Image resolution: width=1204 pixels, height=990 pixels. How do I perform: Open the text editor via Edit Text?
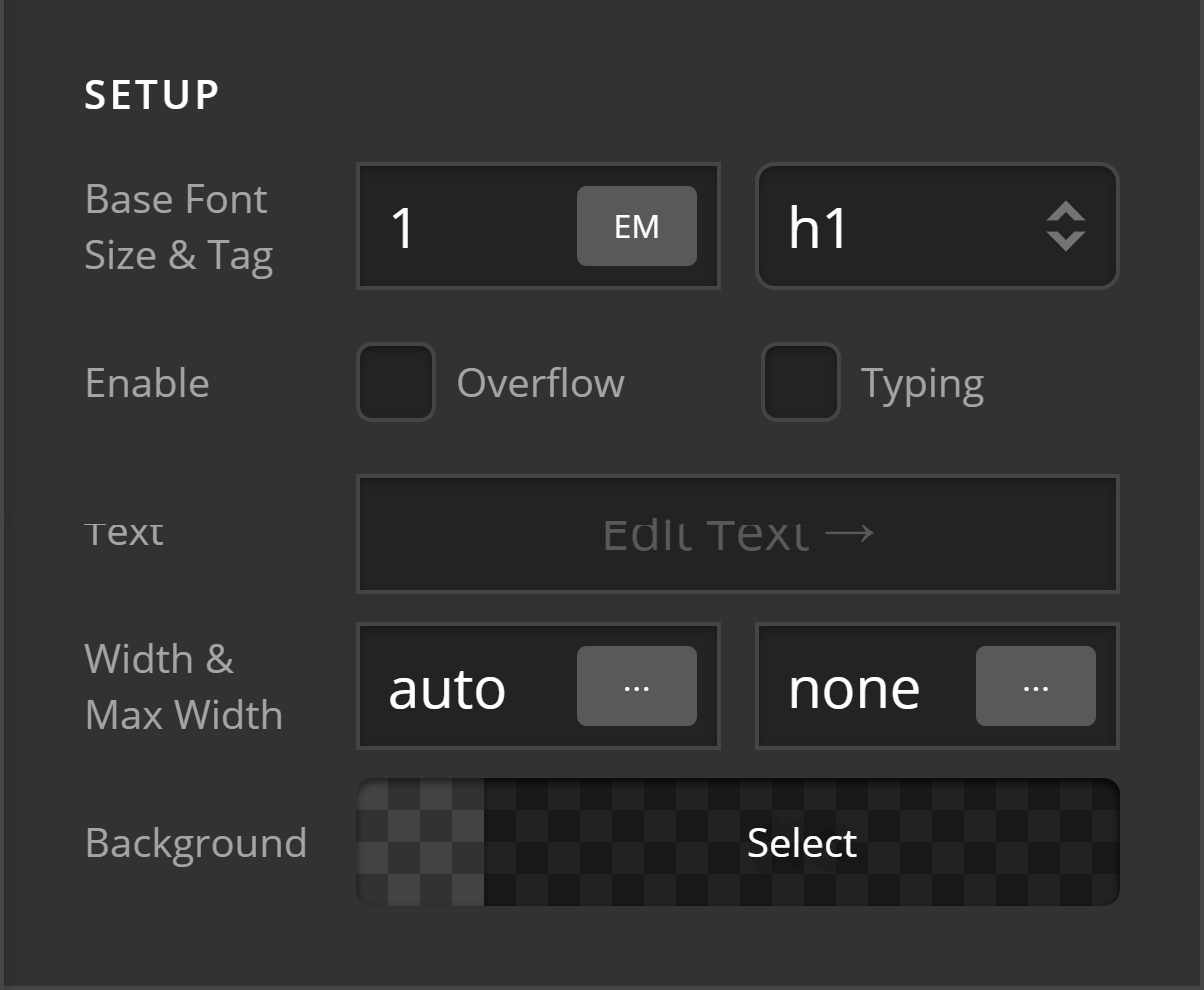[x=738, y=534]
